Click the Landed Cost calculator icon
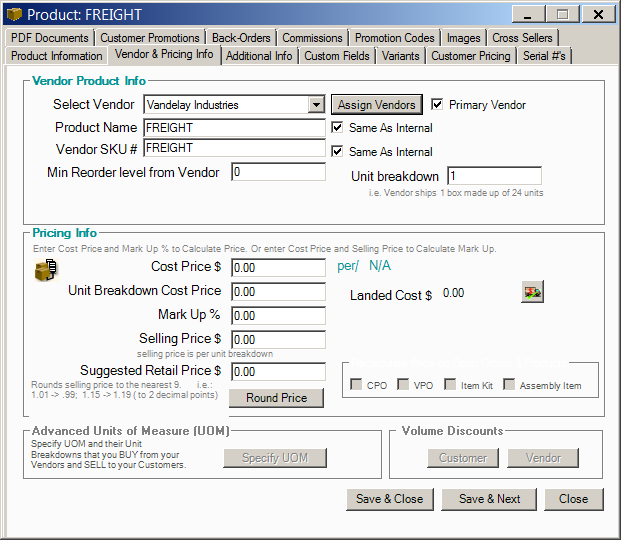Viewport: 621px width, 540px height. 532,292
